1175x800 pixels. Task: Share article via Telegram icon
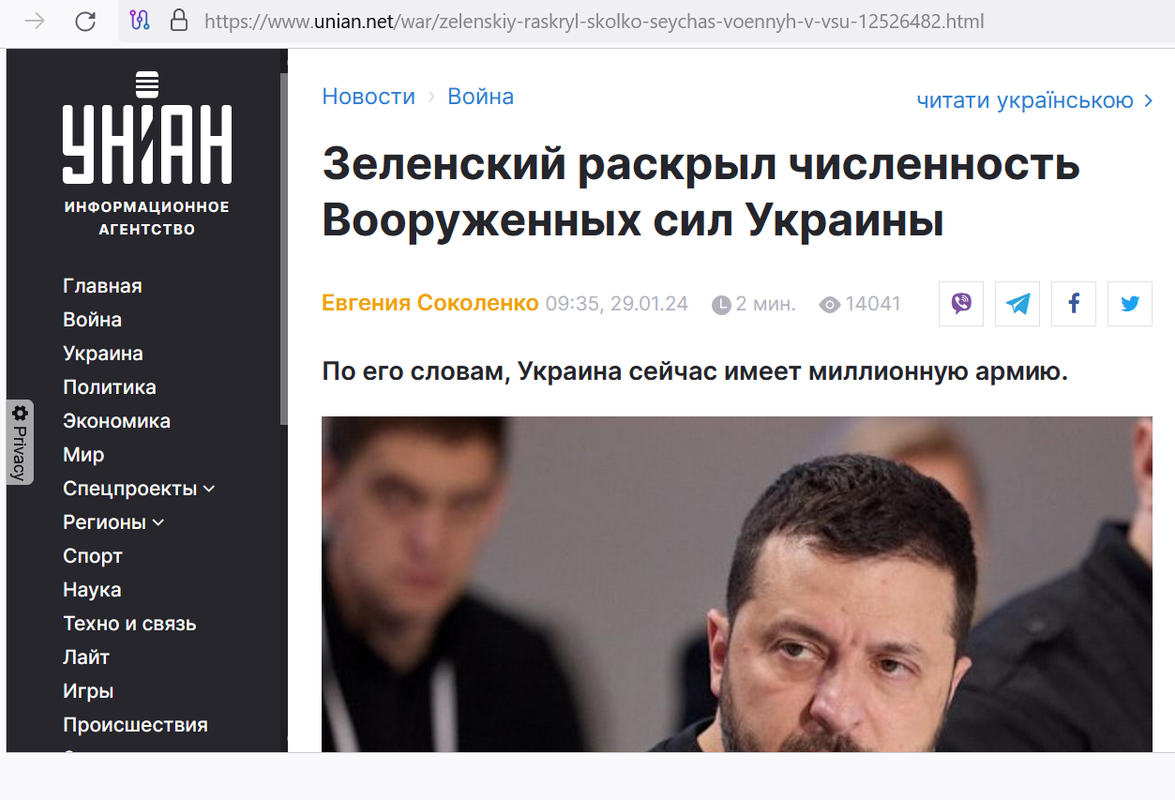(x=1017, y=303)
